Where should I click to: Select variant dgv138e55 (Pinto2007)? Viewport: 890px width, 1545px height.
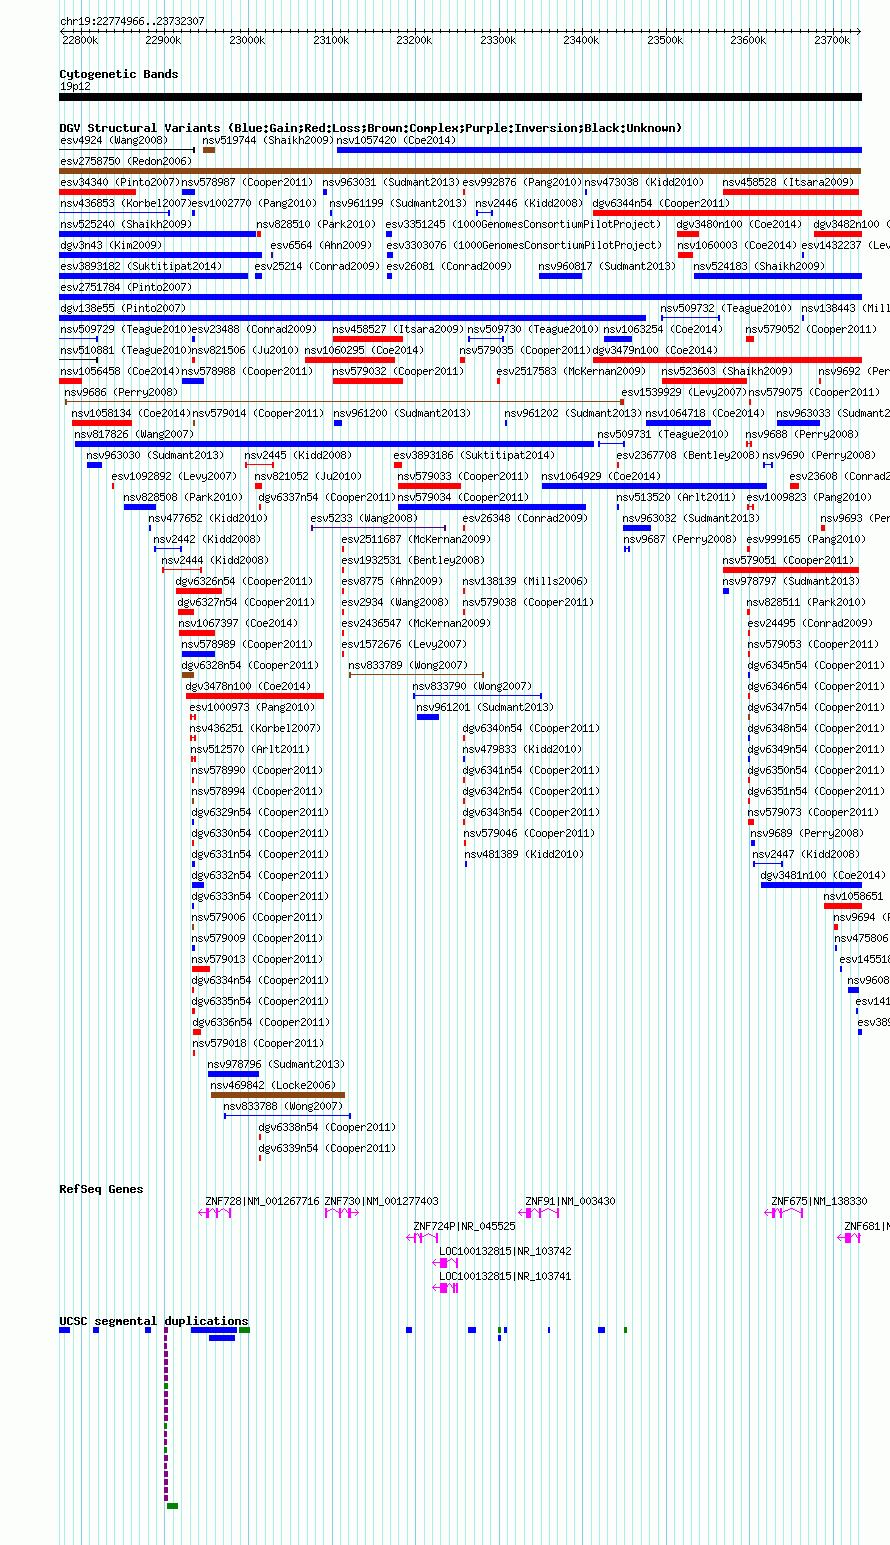[x=122, y=308]
